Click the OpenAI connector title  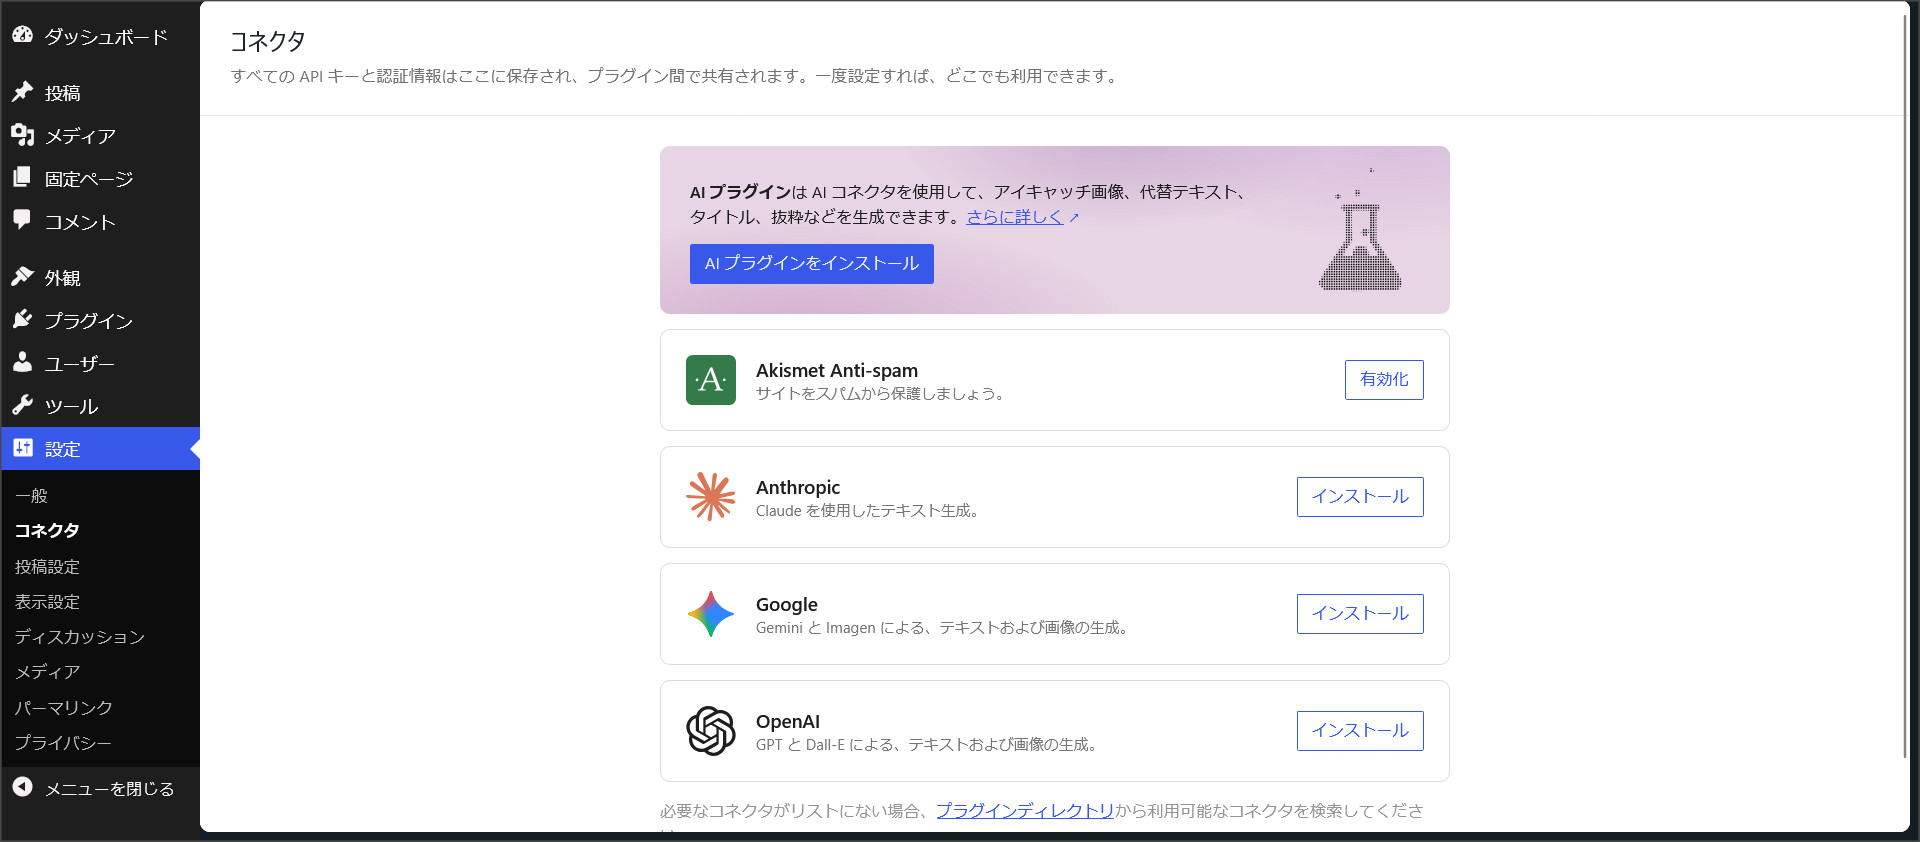click(x=788, y=722)
